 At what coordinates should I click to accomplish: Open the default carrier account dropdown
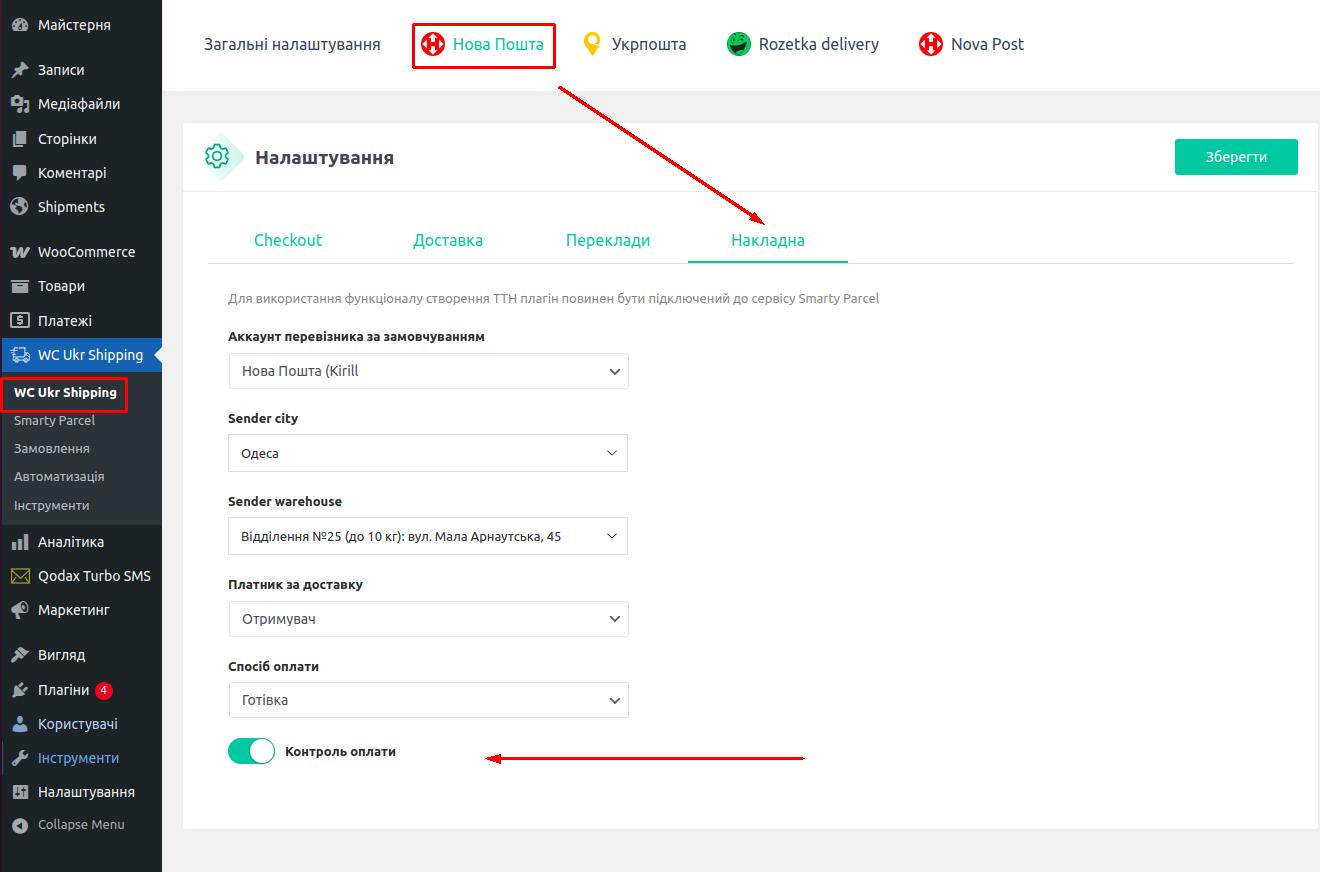(428, 371)
